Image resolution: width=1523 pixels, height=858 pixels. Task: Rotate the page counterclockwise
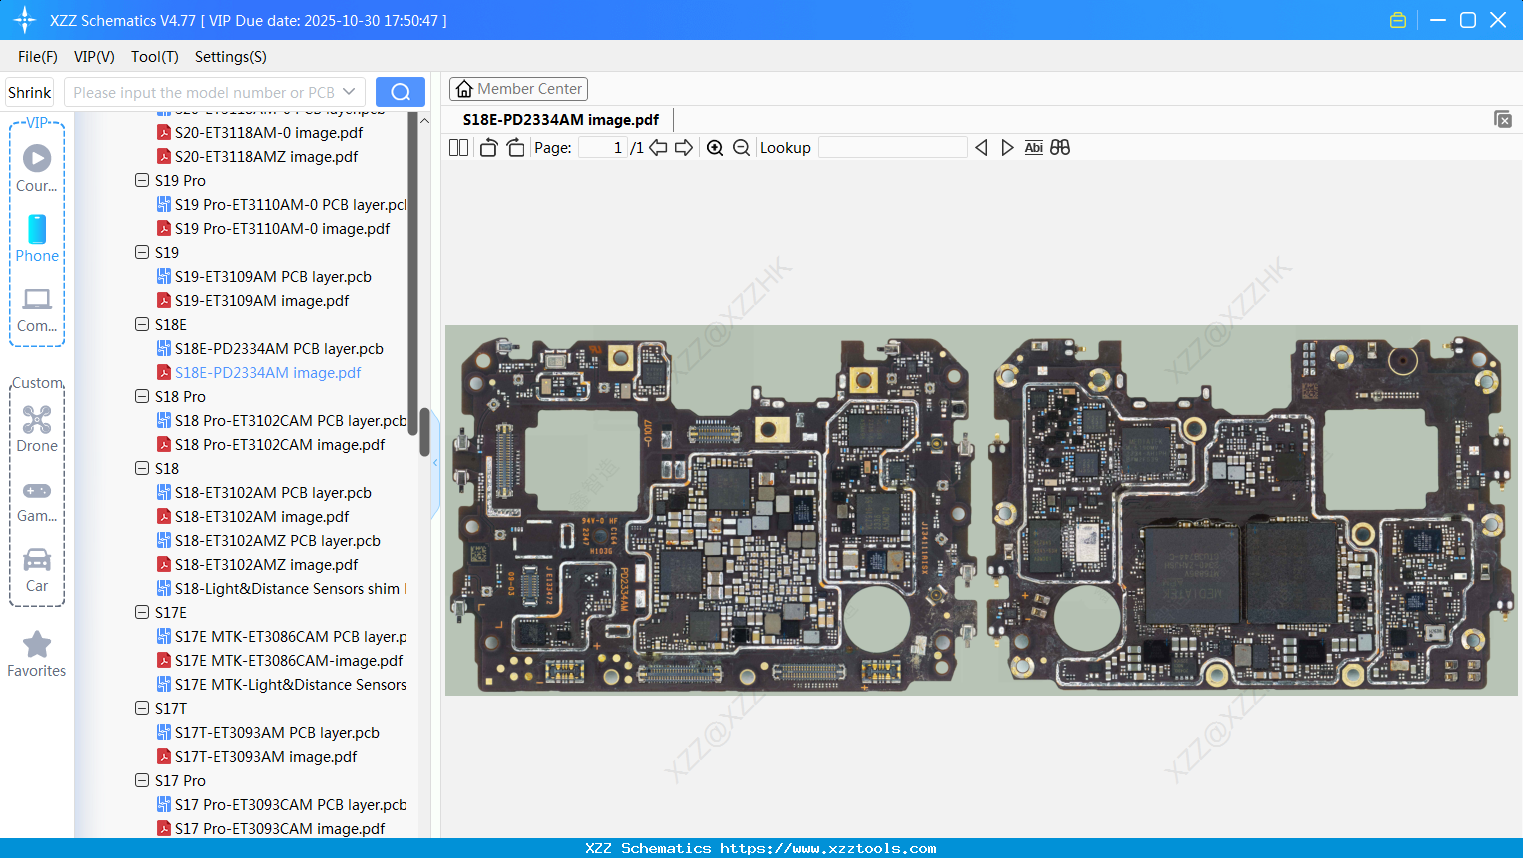487,147
